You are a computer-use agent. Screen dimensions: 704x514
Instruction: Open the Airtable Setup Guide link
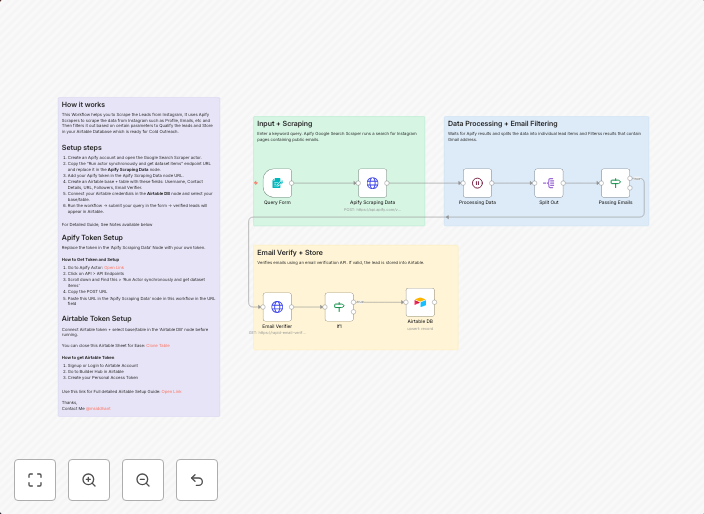click(172, 391)
